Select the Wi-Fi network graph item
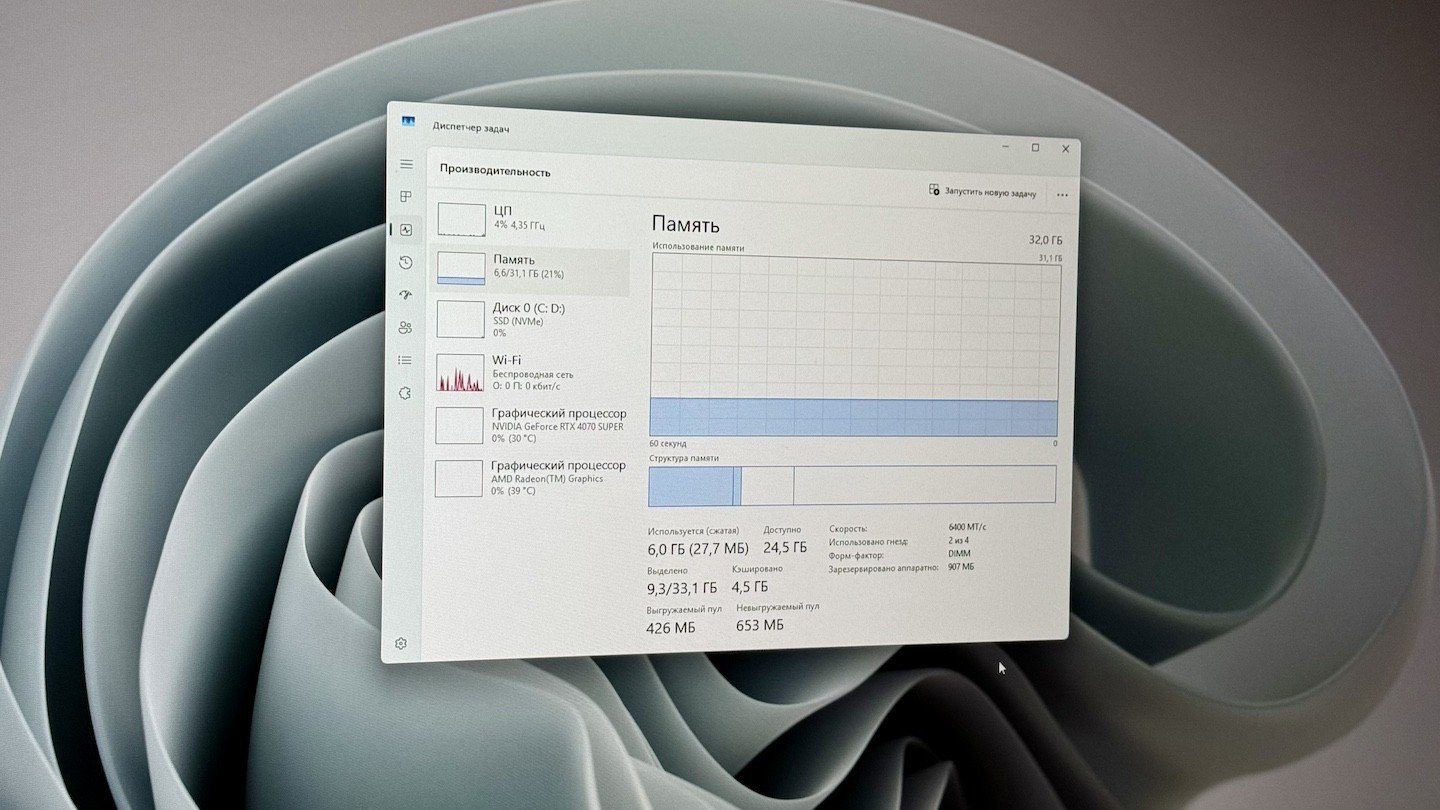 point(531,372)
